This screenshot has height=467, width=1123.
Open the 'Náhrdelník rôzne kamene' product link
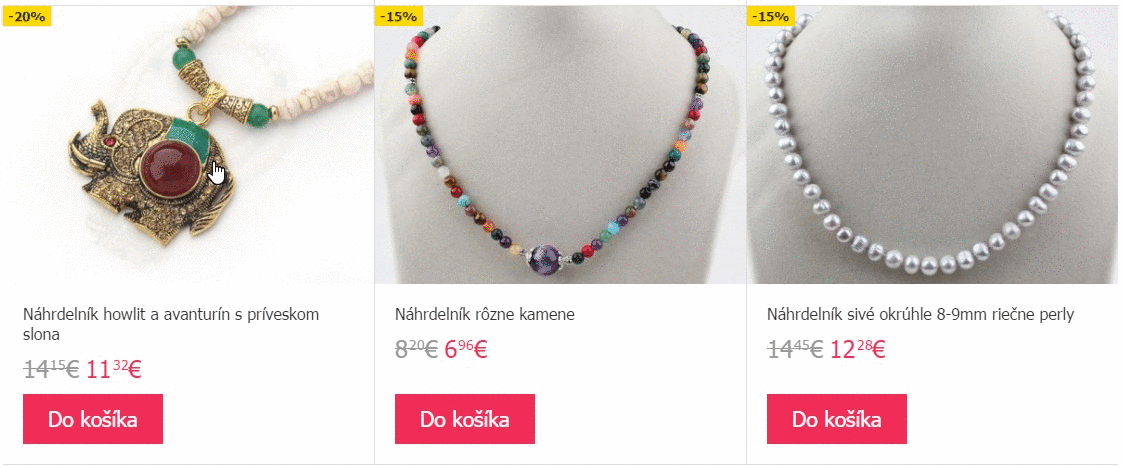pos(485,314)
